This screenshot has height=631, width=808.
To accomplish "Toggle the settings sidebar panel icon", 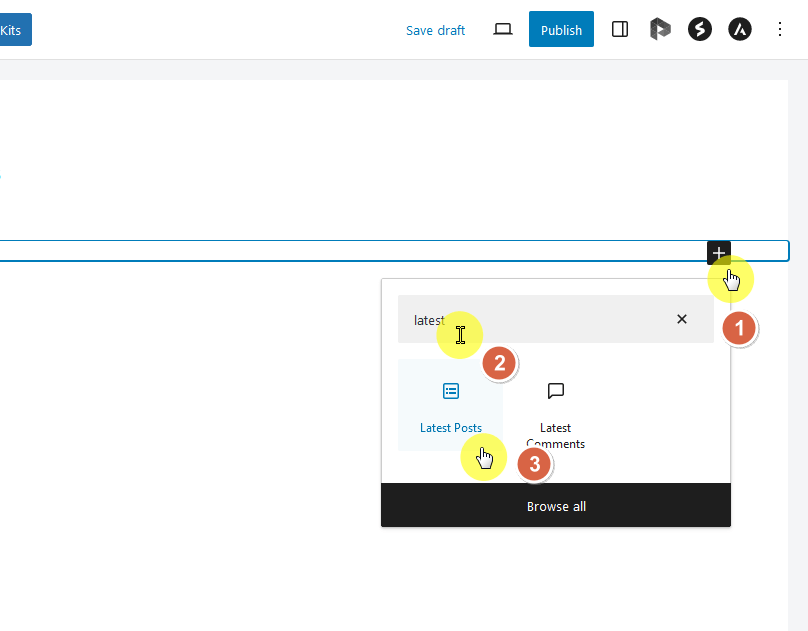I will click(620, 29).
